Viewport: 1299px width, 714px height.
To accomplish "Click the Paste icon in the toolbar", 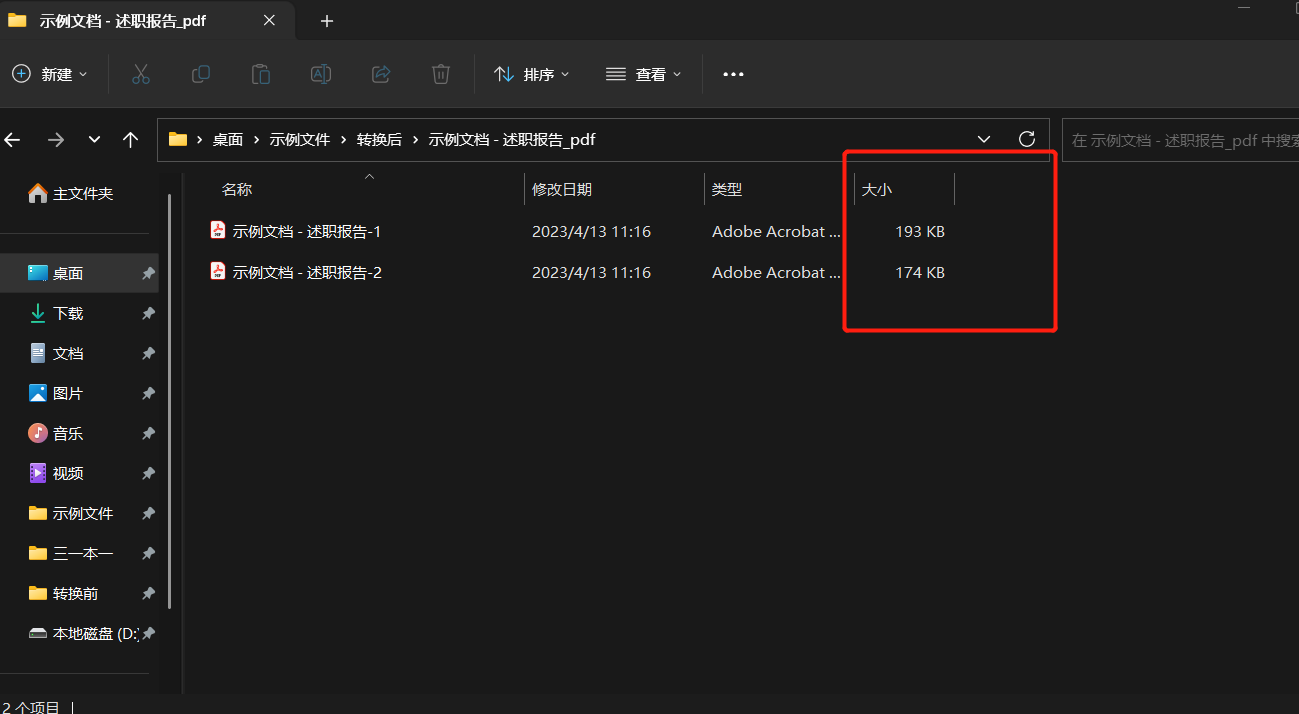I will [260, 74].
